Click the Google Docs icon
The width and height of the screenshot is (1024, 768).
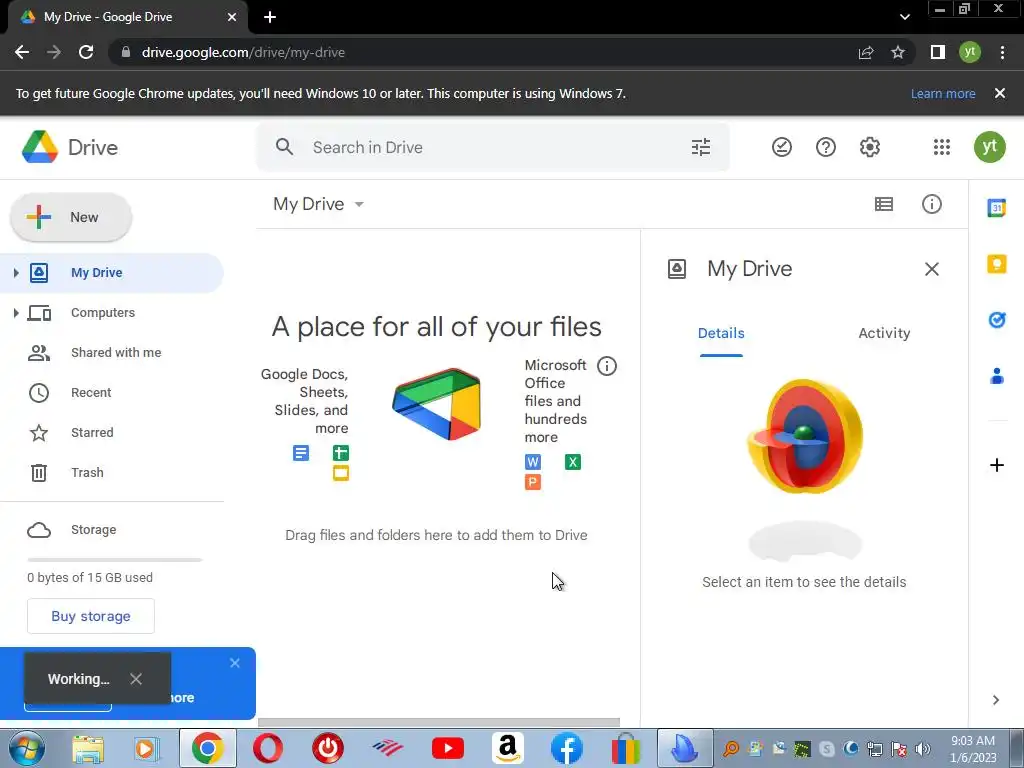point(301,453)
